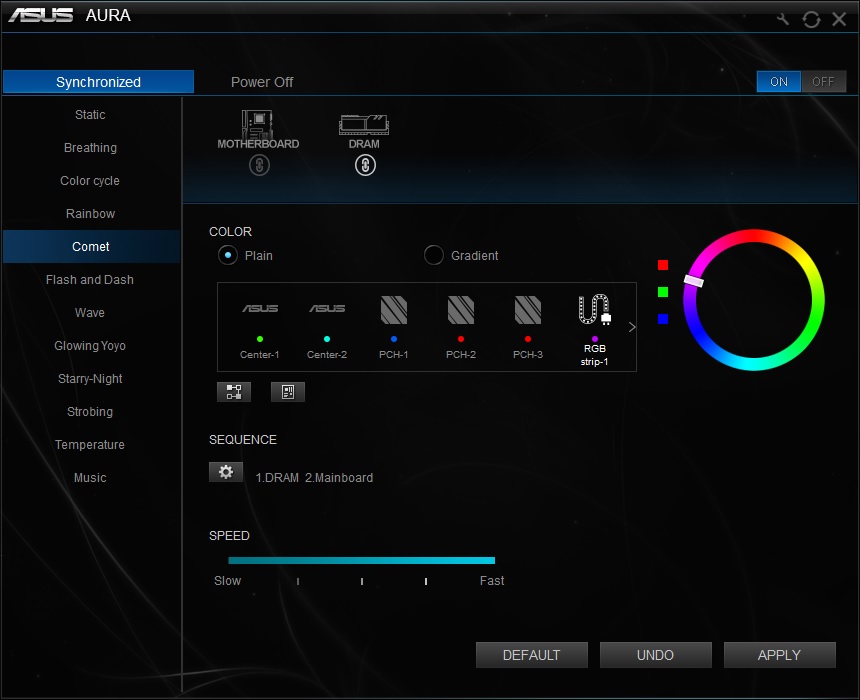
Task: Select the DRAM device icon
Action: pyautogui.click(x=364, y=125)
